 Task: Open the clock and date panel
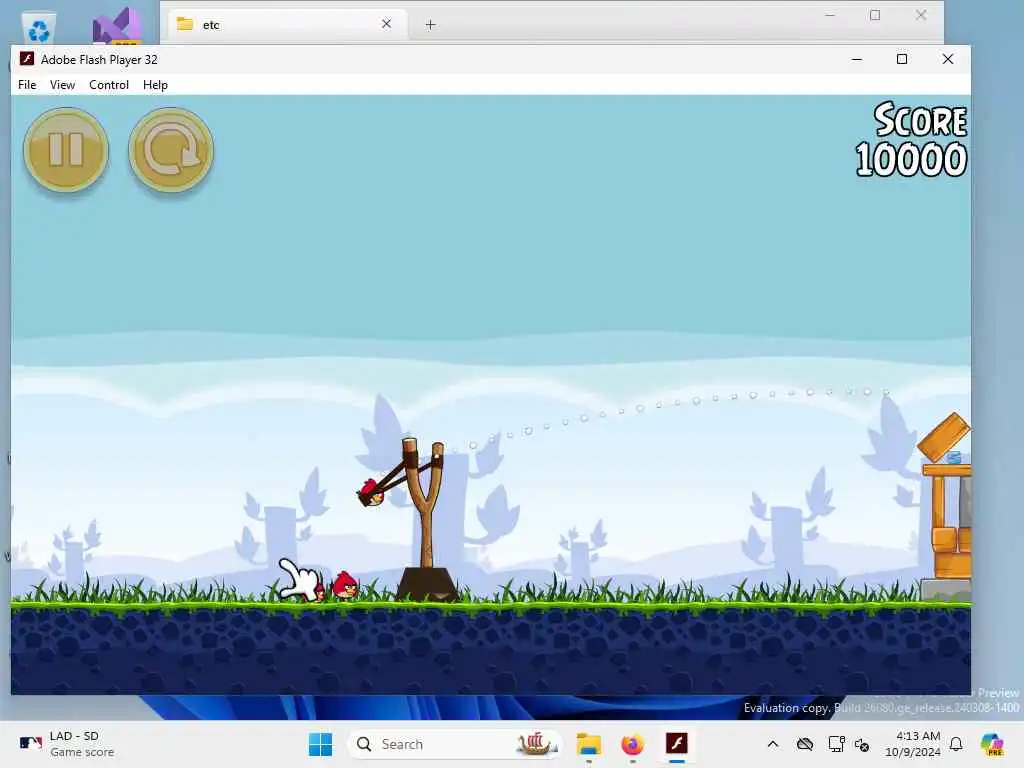[x=912, y=744]
